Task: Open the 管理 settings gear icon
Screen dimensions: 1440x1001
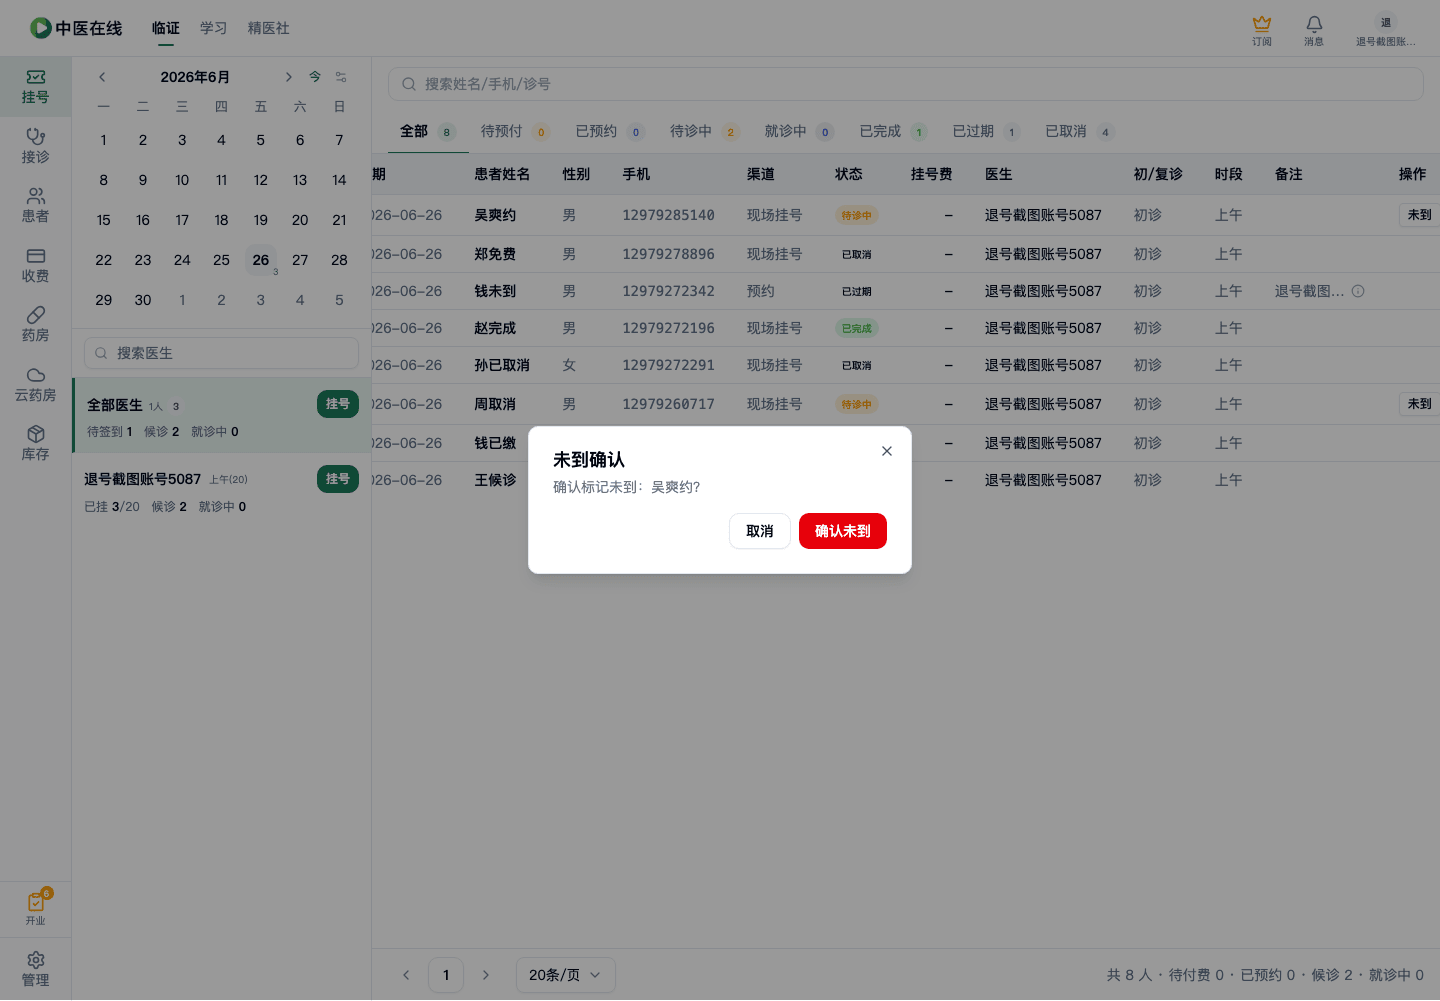Action: 35,969
